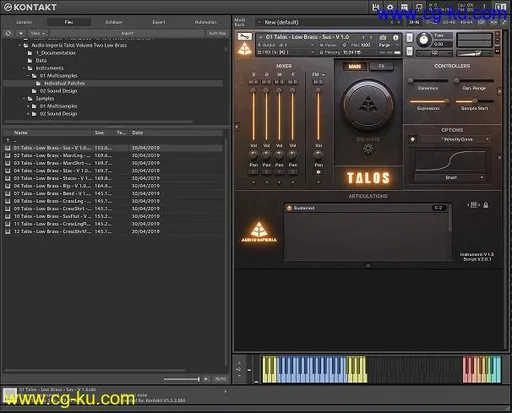512x413 pixels.
Task: Click the preview play icon in browser
Action: click(206, 379)
